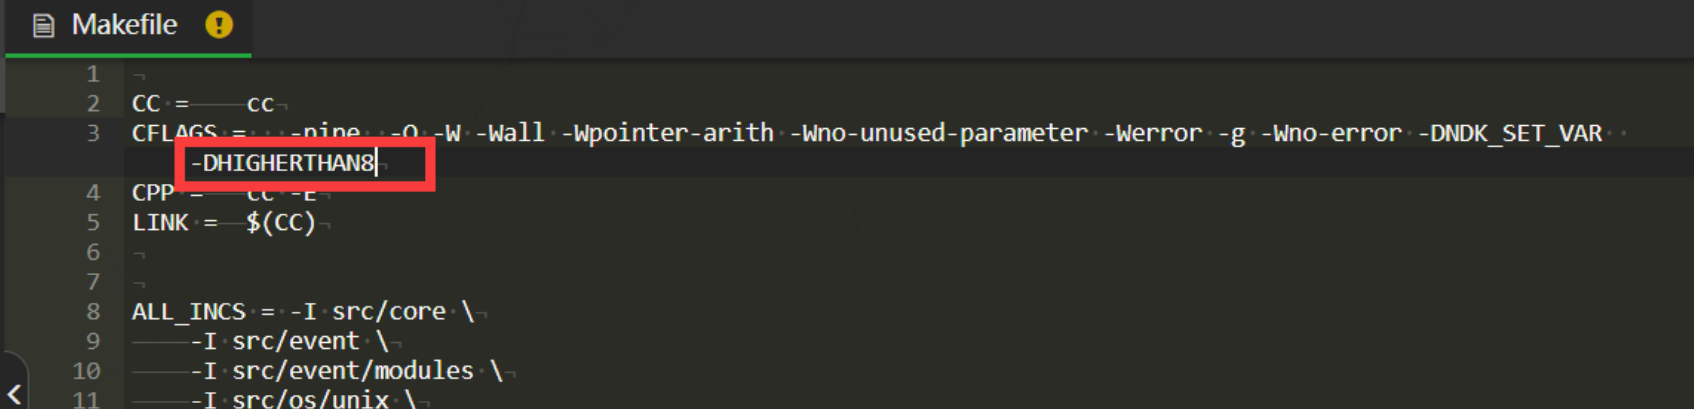The width and height of the screenshot is (1694, 409).
Task: Click the src/event/modules include path
Action: [353, 371]
